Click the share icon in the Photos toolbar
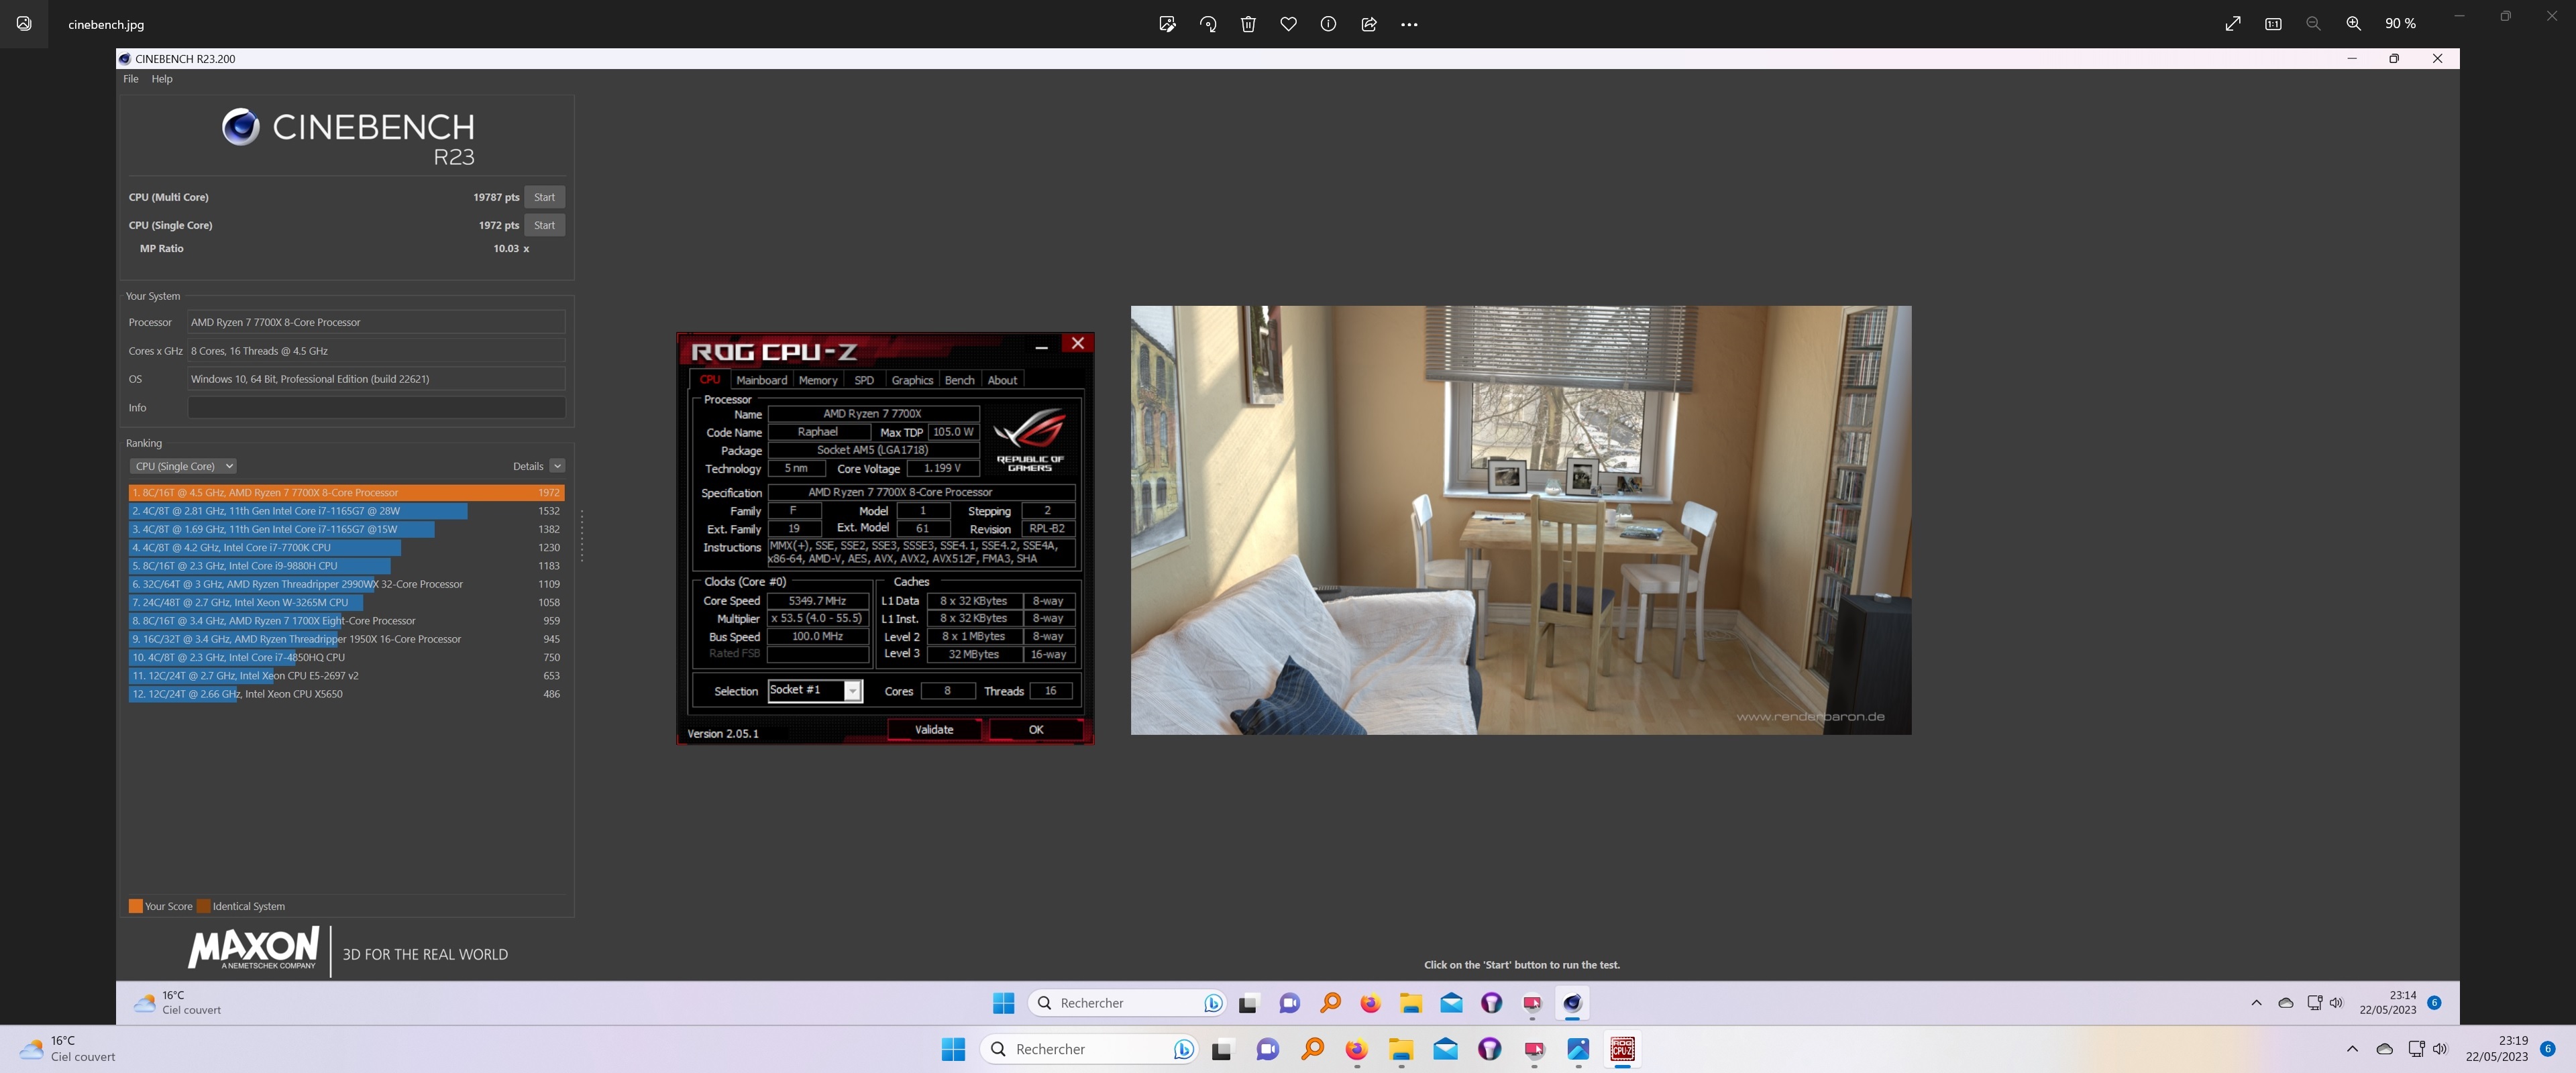Viewport: 2576px width, 1073px height. tap(1369, 24)
